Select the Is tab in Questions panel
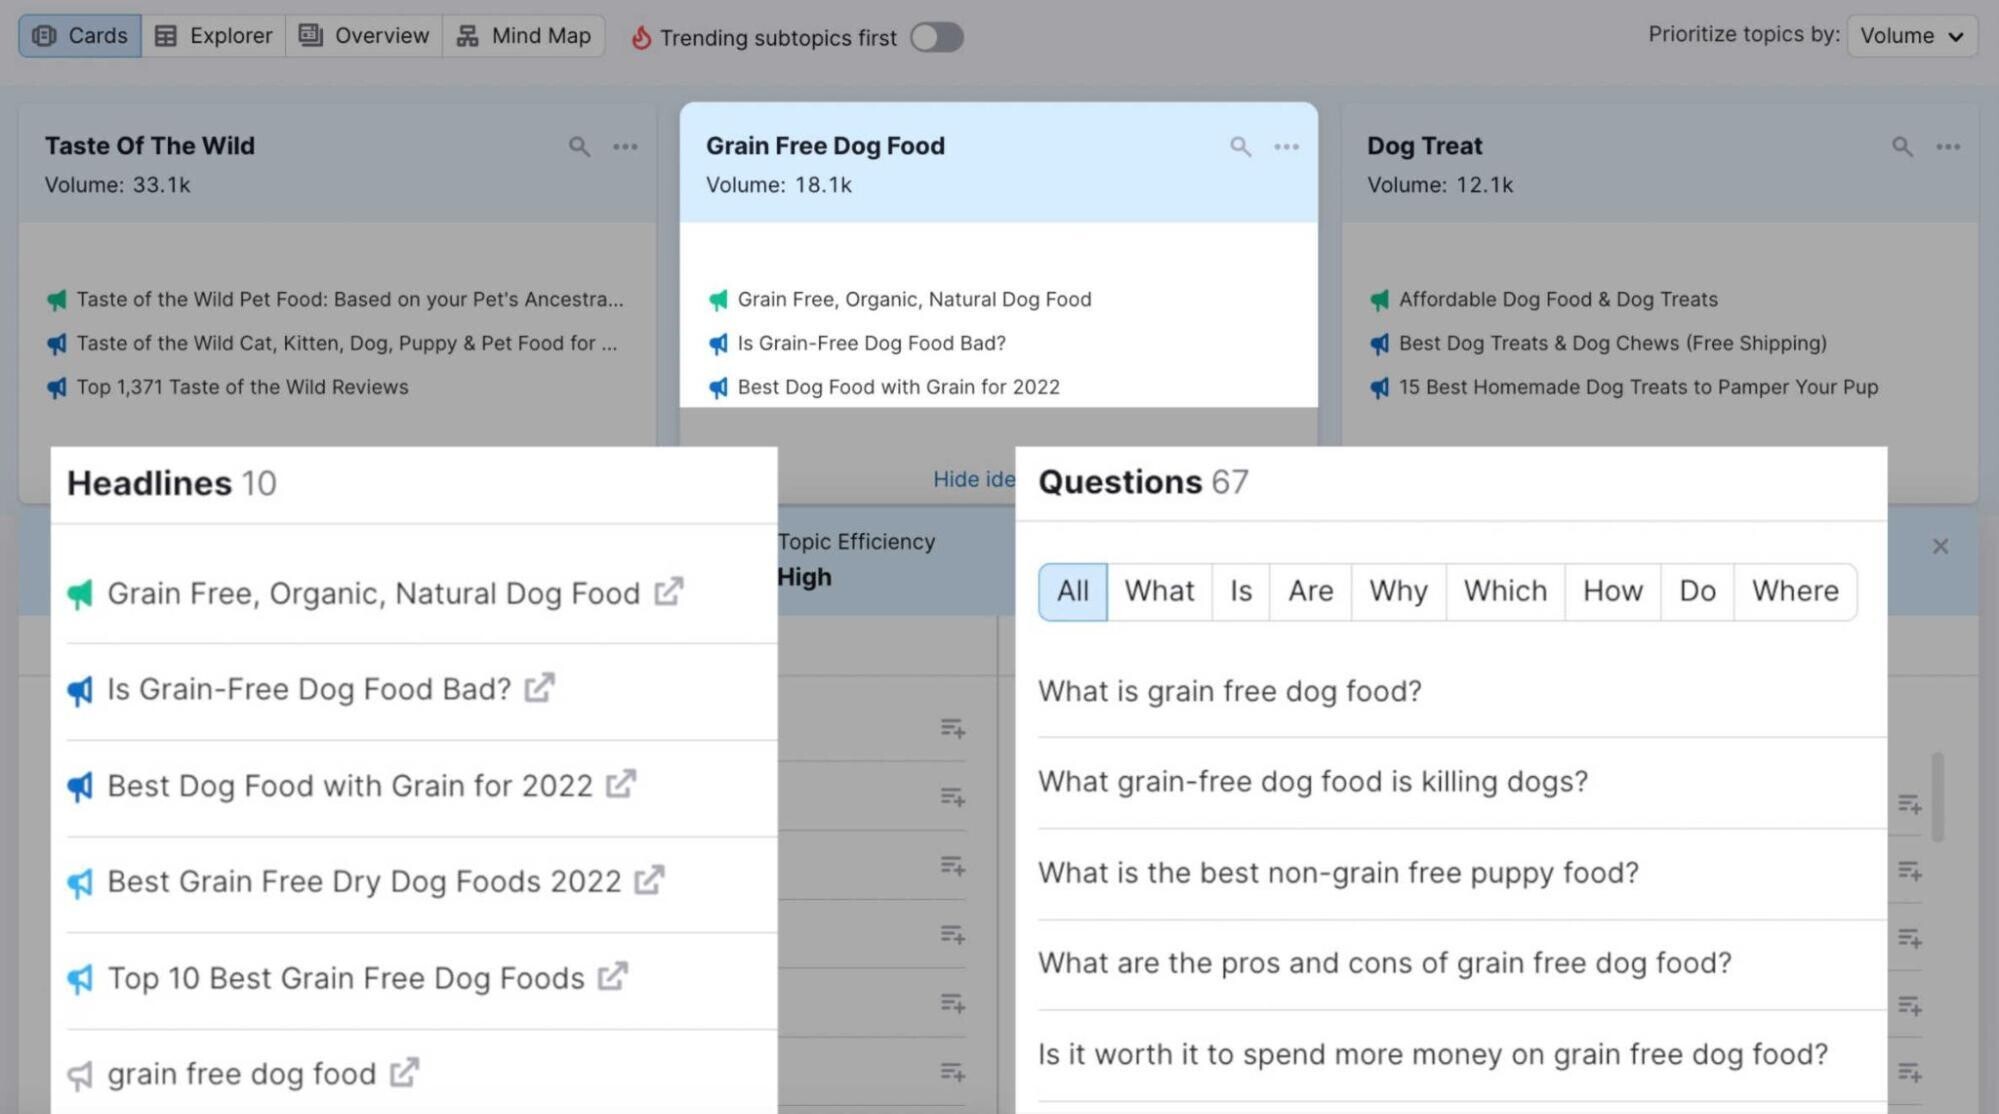Screen dimensions: 1999x1114 [1240, 590]
